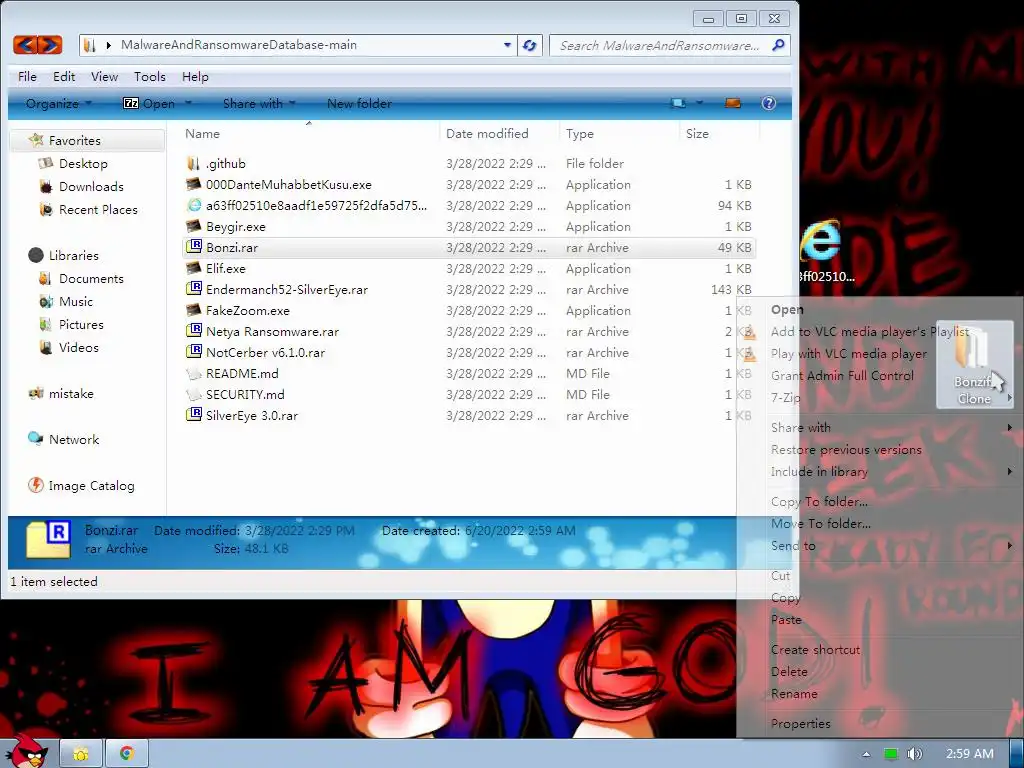Open the Edit menu
This screenshot has height=768, width=1024.
[64, 76]
